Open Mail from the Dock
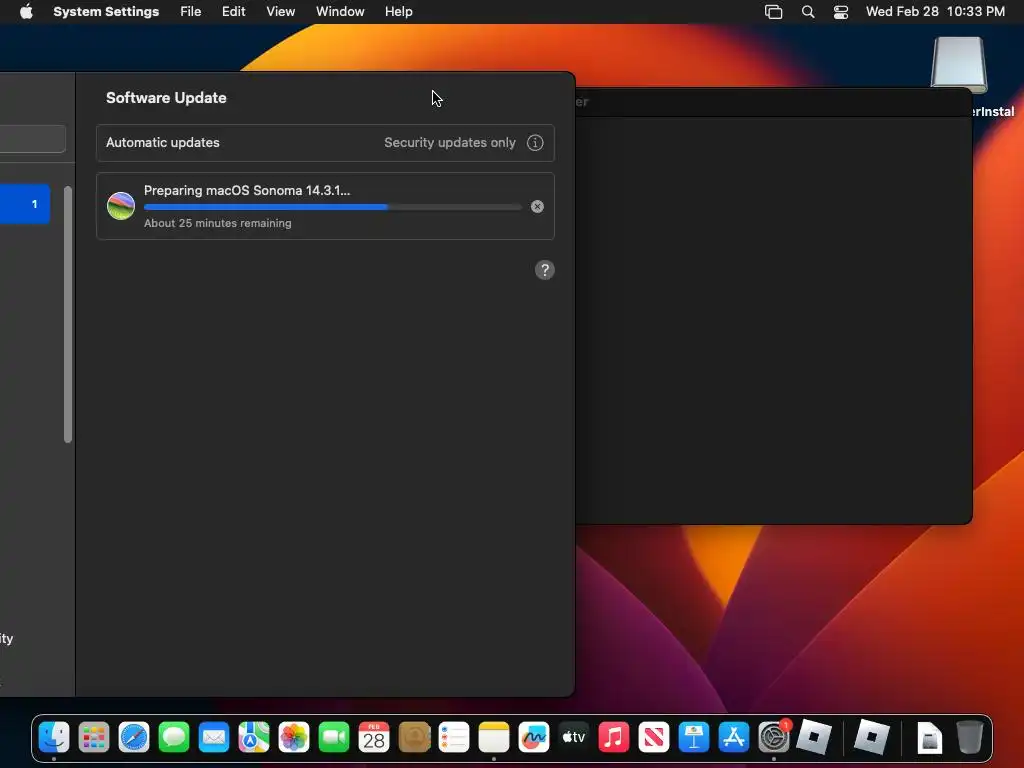This screenshot has height=768, width=1024. coord(214,738)
